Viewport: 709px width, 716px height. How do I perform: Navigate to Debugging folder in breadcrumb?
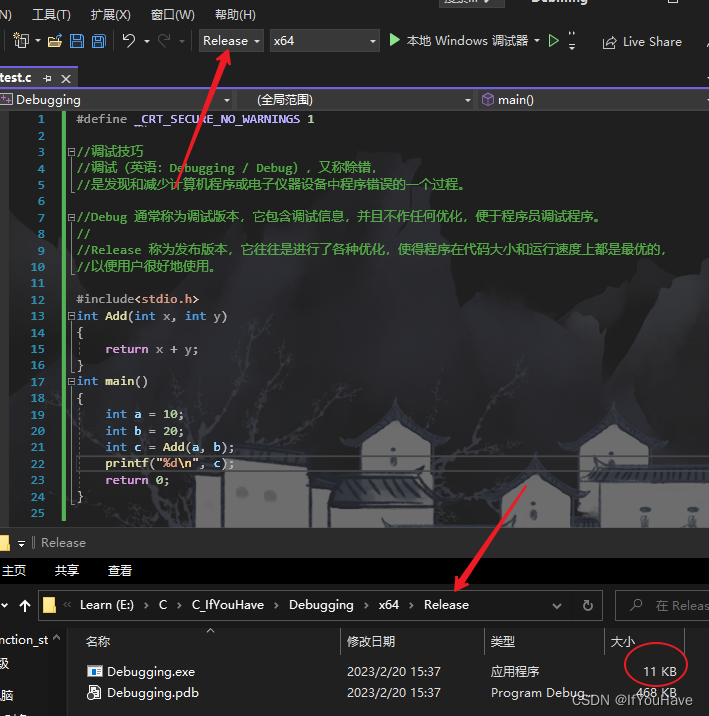tap(321, 605)
